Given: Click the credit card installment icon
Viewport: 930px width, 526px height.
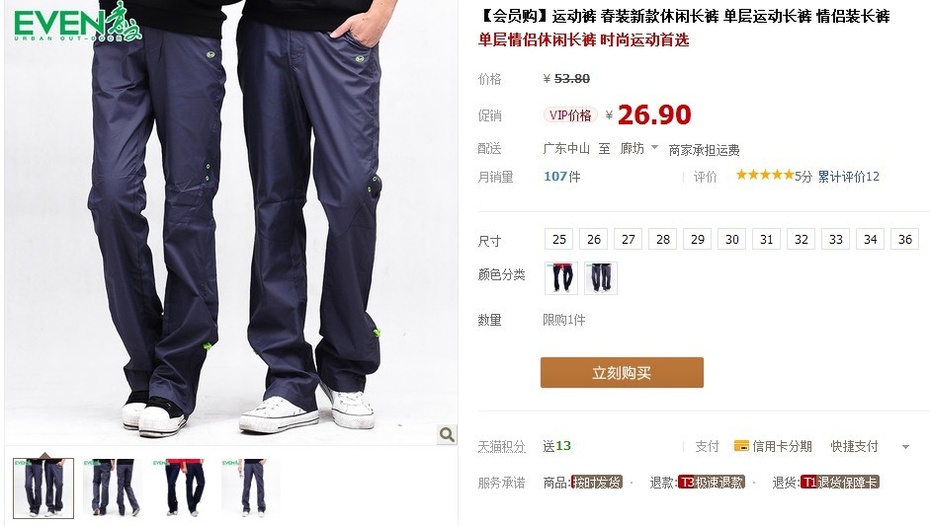Looking at the screenshot, I should pyautogui.click(x=741, y=446).
